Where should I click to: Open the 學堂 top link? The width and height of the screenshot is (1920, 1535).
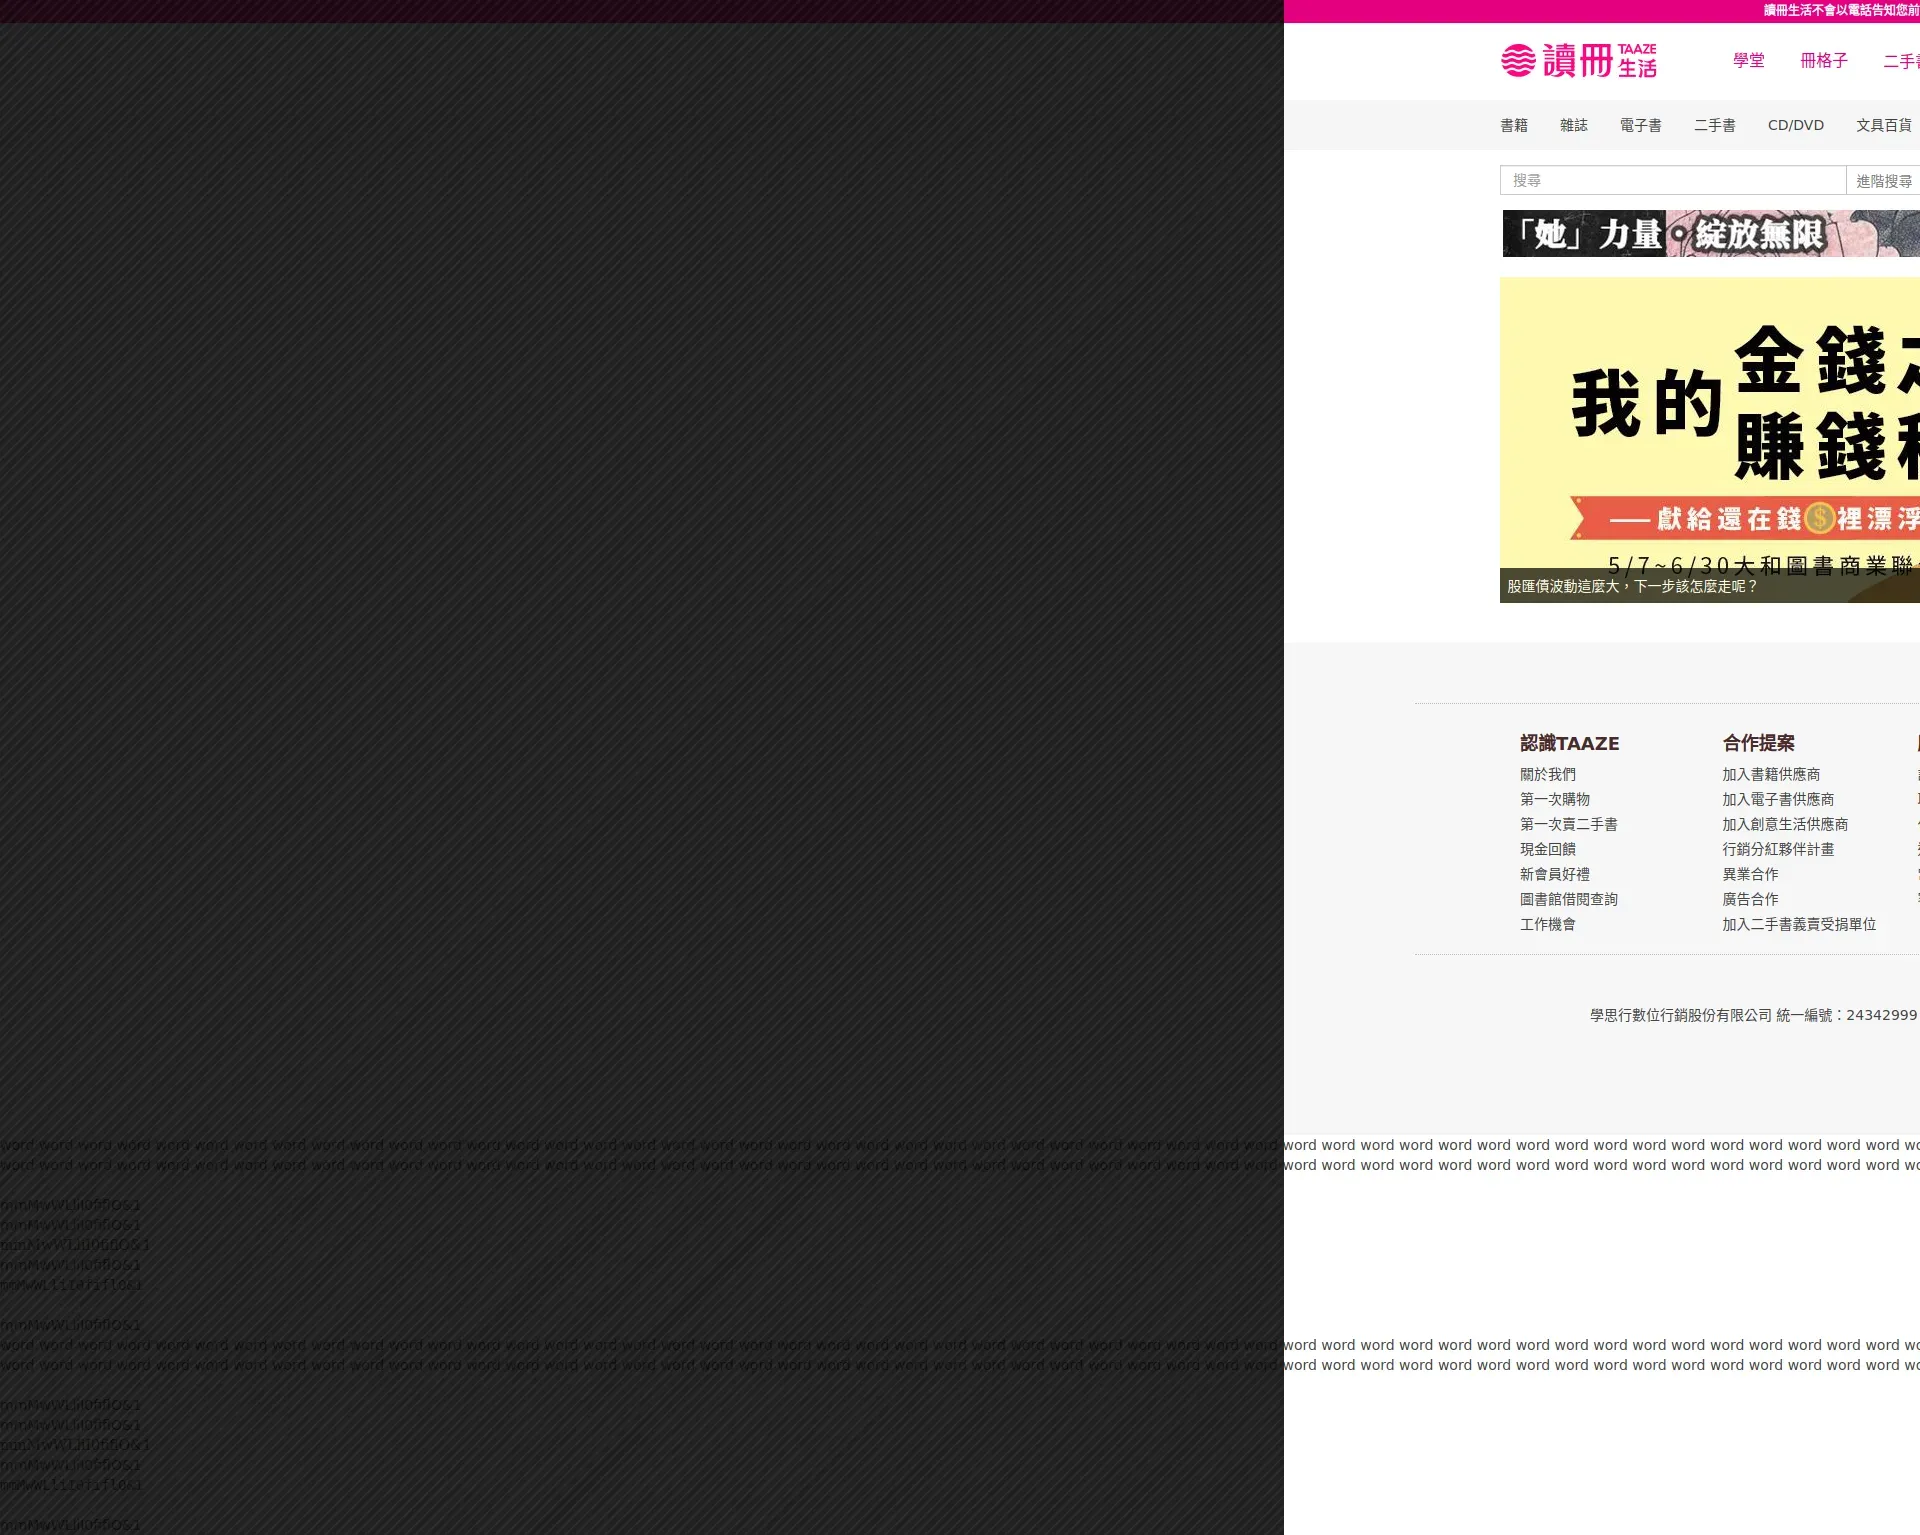point(1748,61)
